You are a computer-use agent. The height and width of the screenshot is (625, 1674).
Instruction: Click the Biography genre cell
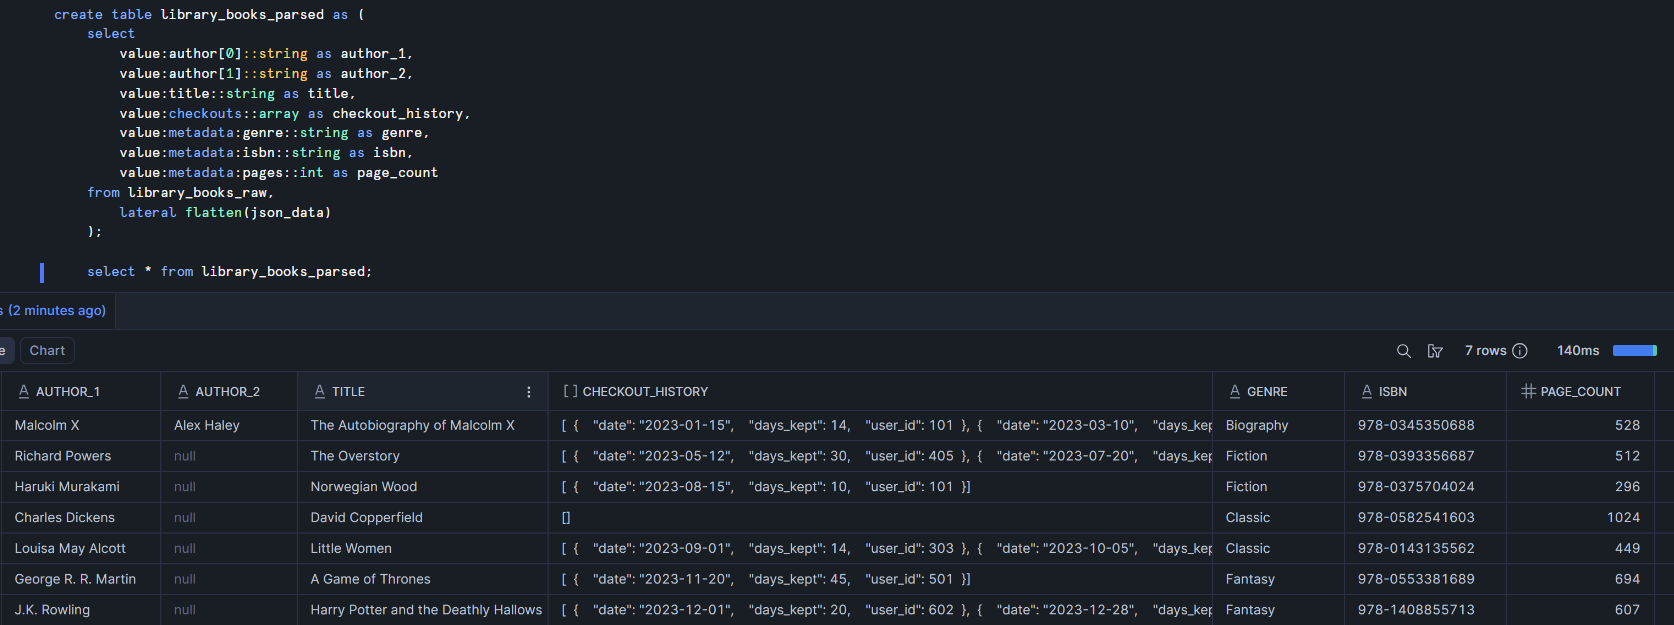pos(1257,425)
